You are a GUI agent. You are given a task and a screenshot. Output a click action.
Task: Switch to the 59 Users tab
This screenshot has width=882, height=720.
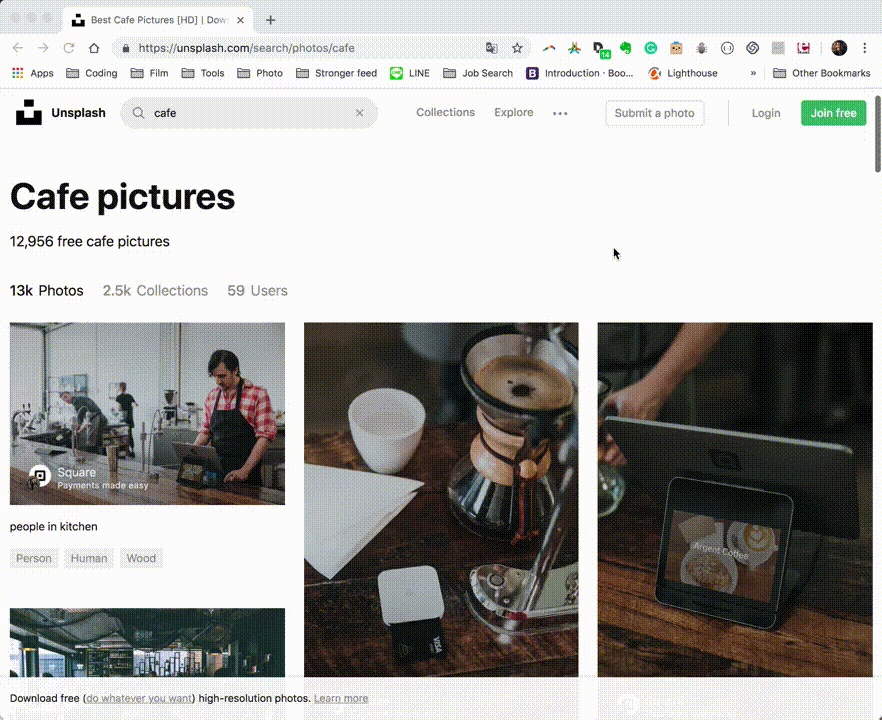point(257,291)
